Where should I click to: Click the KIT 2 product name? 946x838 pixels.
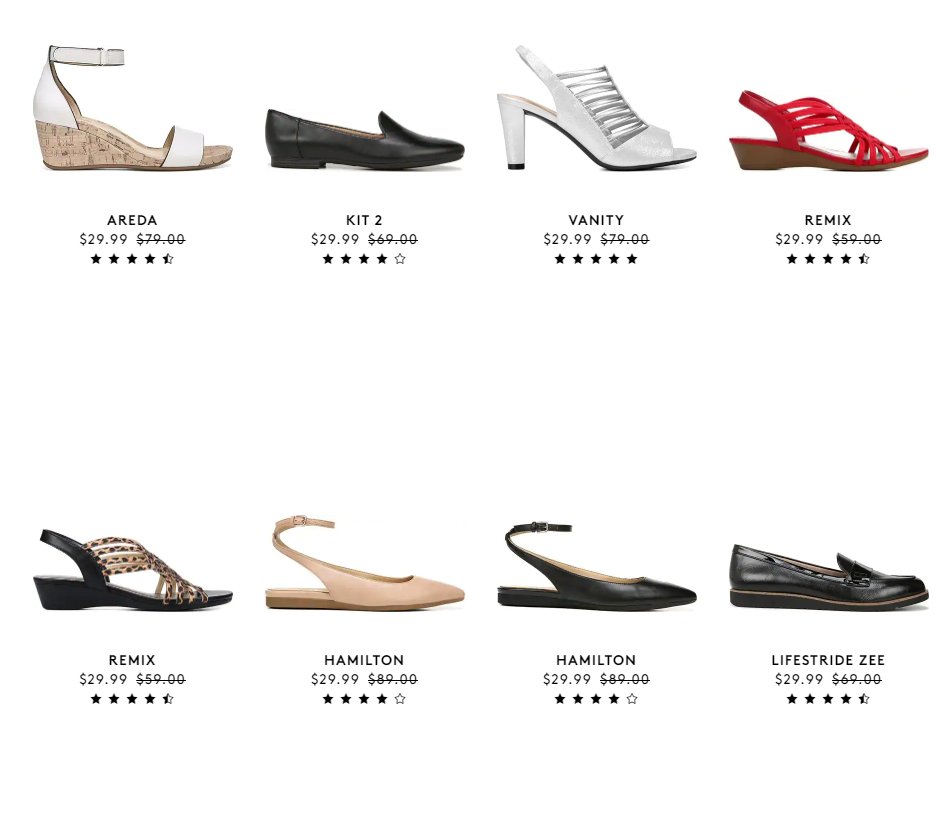364,220
